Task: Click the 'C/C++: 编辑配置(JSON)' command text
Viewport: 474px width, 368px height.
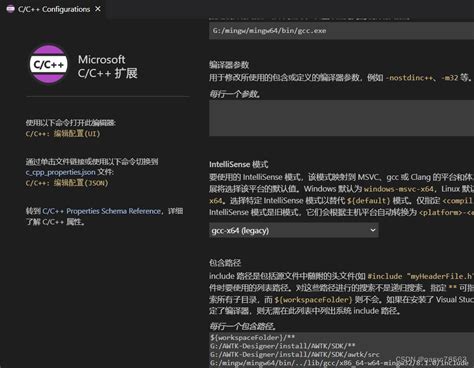Action: (x=67, y=183)
